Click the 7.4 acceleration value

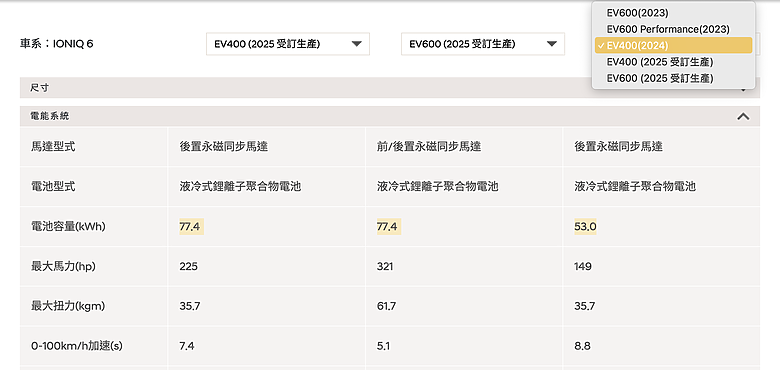point(187,346)
